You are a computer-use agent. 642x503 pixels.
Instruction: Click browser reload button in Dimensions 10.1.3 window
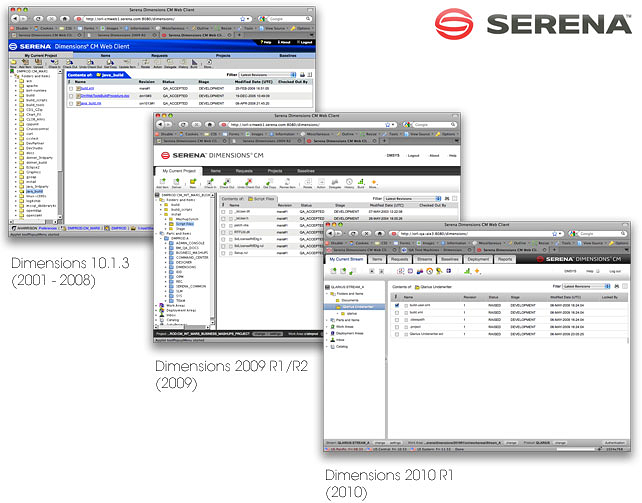tap(38, 18)
